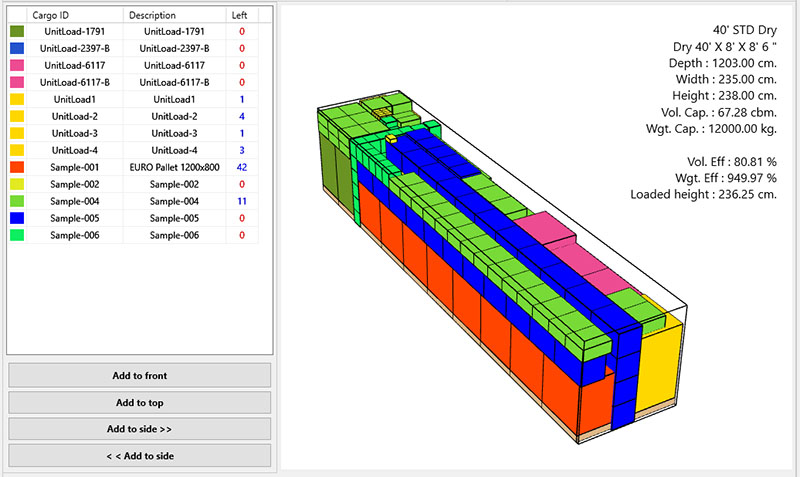Select the UnitLoad-2397-B blue color swatch
The height and width of the screenshot is (477, 800).
tap(17, 48)
